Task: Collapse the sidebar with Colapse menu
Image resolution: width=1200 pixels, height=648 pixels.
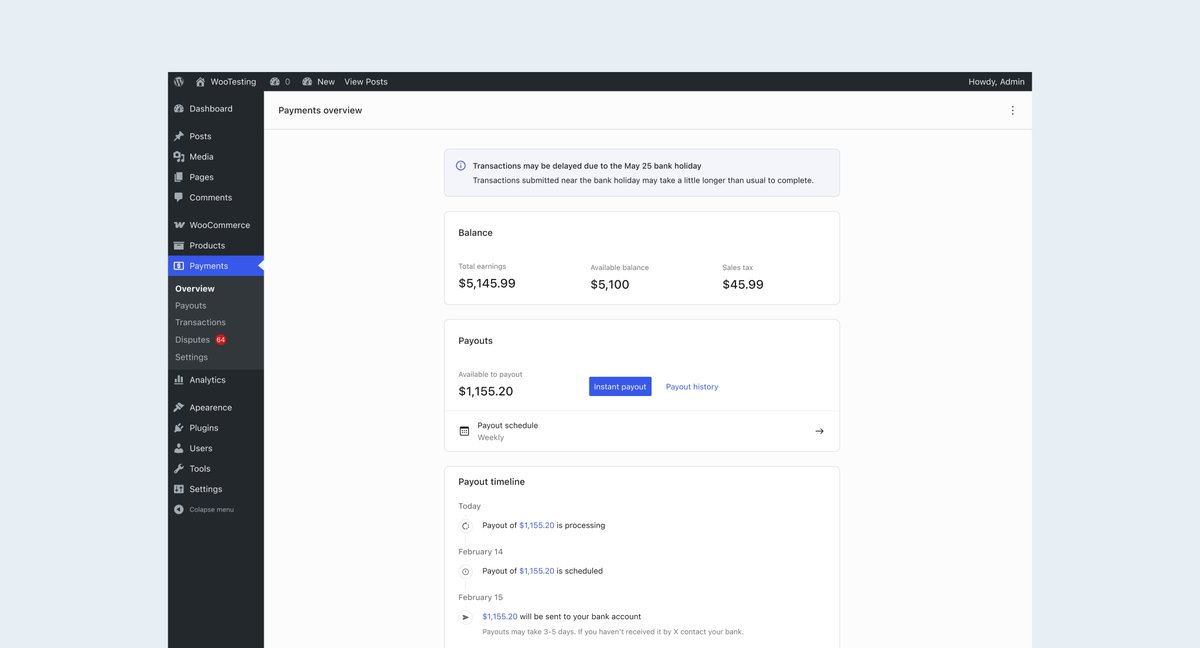Action: pyautogui.click(x=204, y=510)
